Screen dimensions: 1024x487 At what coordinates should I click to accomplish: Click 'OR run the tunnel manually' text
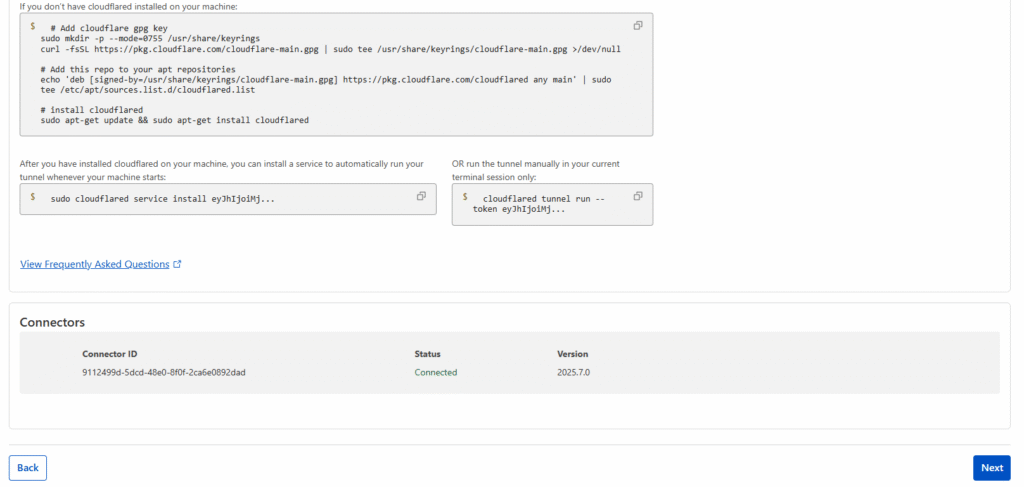click(536, 170)
